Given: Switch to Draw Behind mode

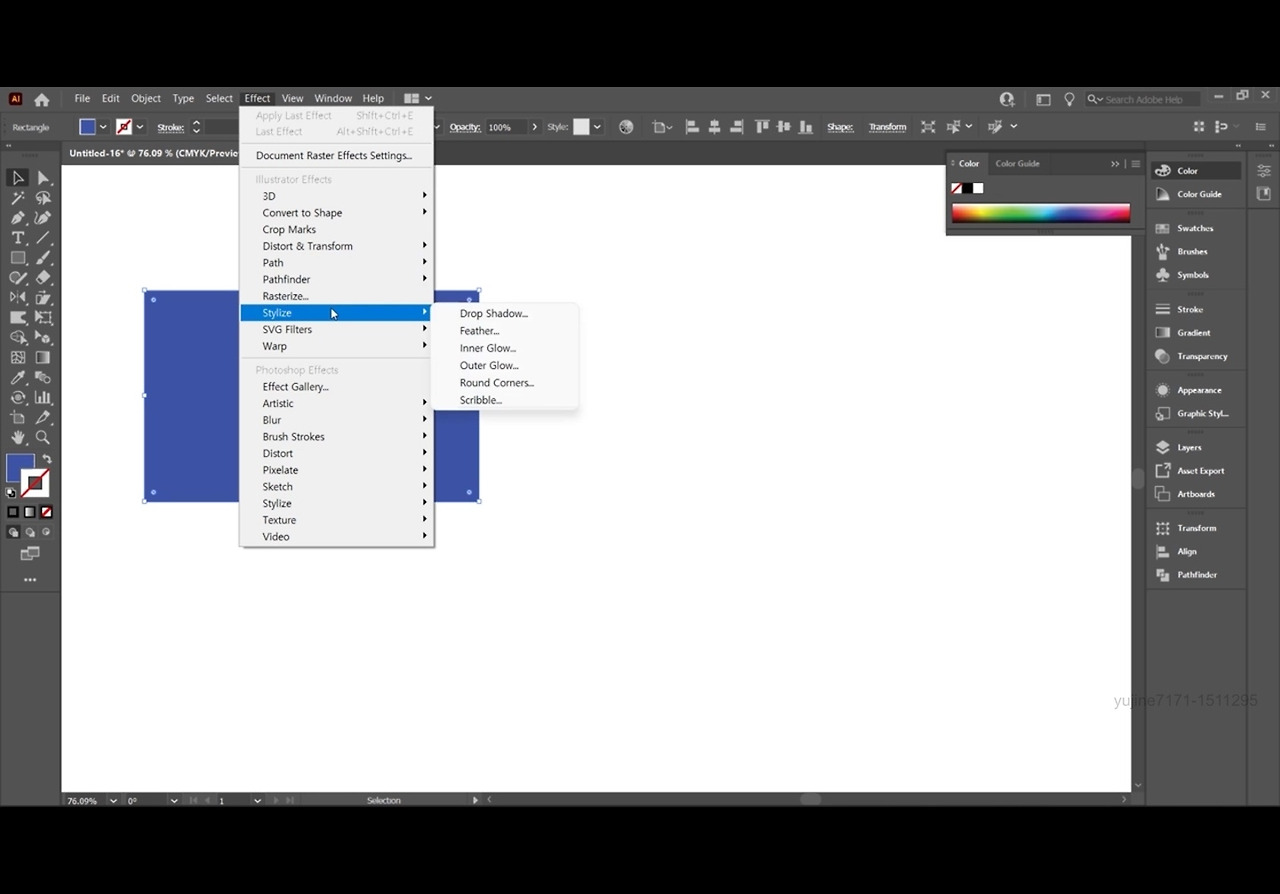Looking at the screenshot, I should click(x=30, y=532).
